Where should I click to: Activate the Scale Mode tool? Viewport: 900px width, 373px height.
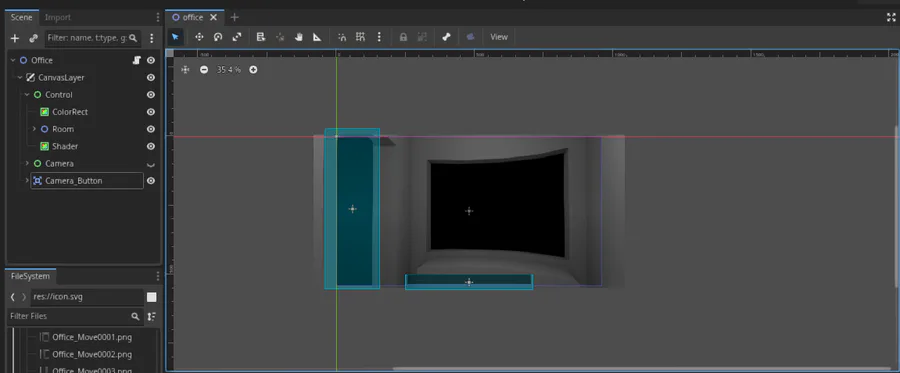pyautogui.click(x=237, y=37)
